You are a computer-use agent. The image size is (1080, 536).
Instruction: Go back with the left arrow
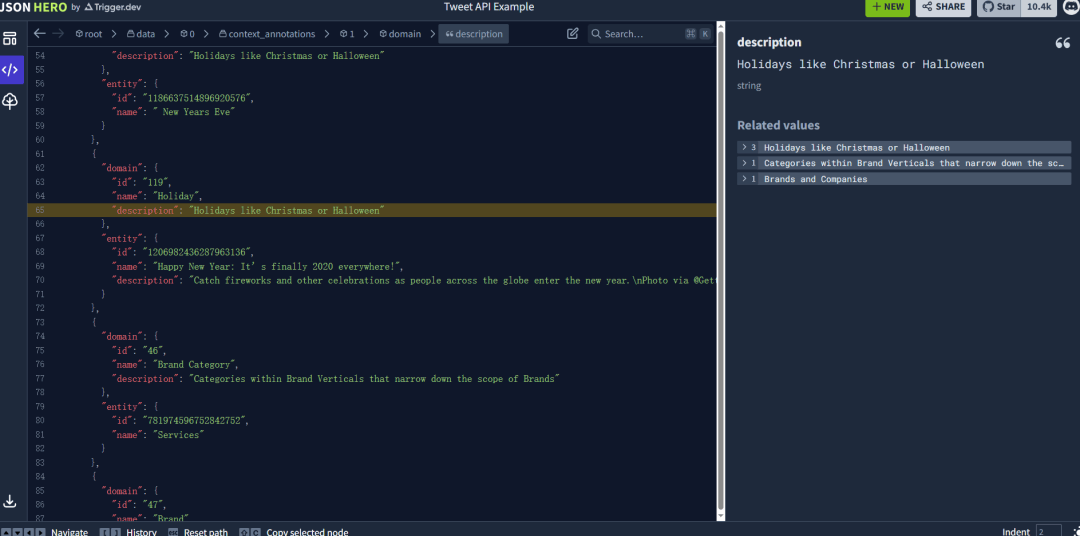pos(40,34)
